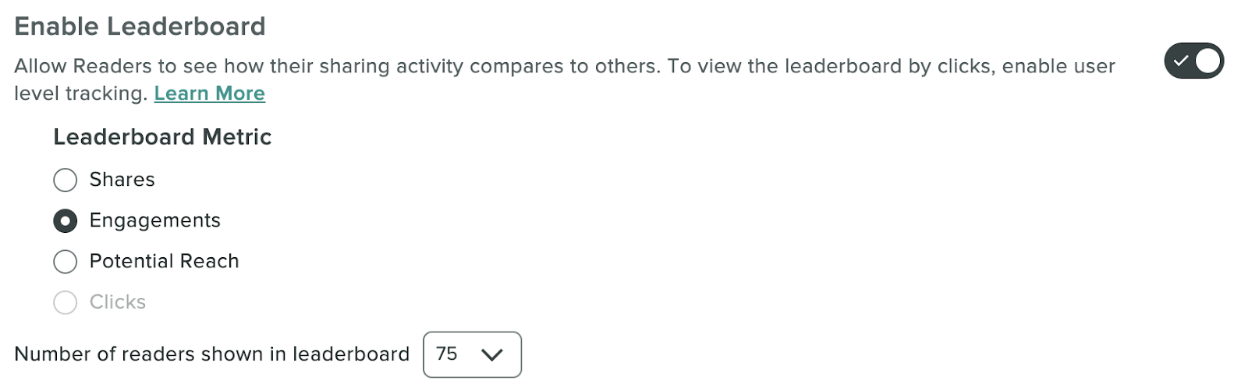Click the checkmark icon inside the leaderboard switch

(1181, 61)
